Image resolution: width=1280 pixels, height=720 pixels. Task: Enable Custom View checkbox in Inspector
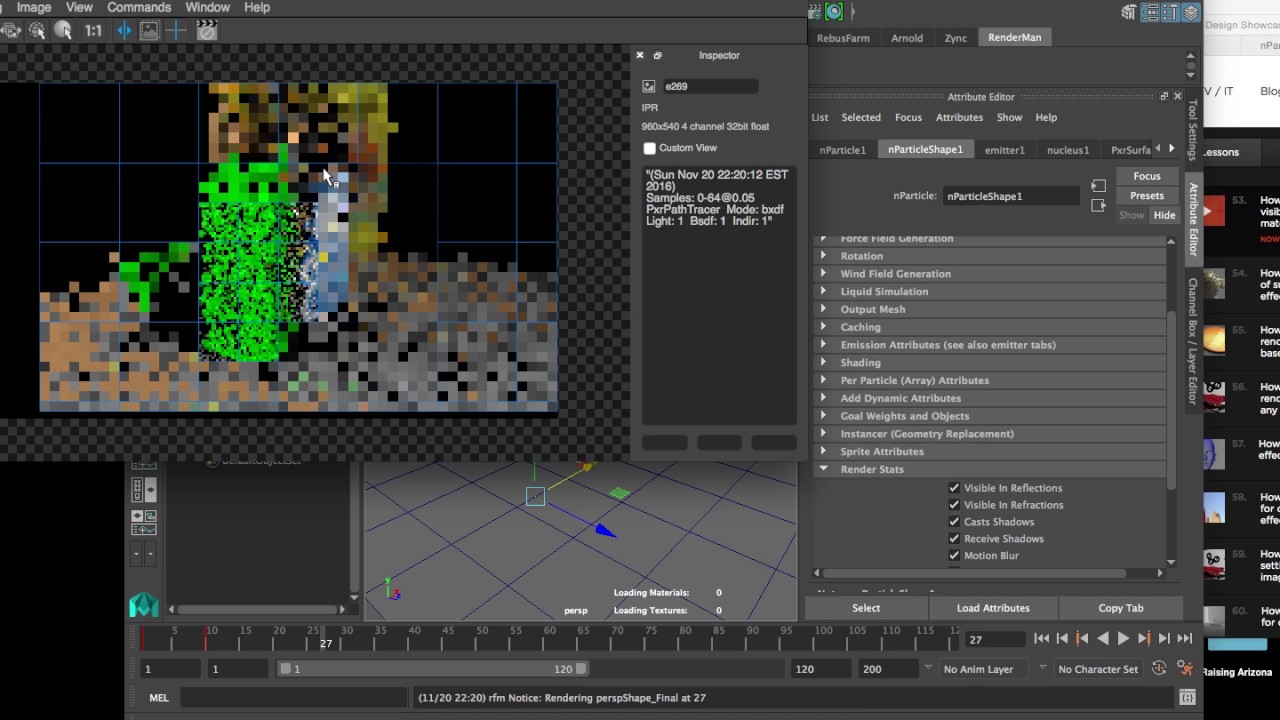[649, 148]
